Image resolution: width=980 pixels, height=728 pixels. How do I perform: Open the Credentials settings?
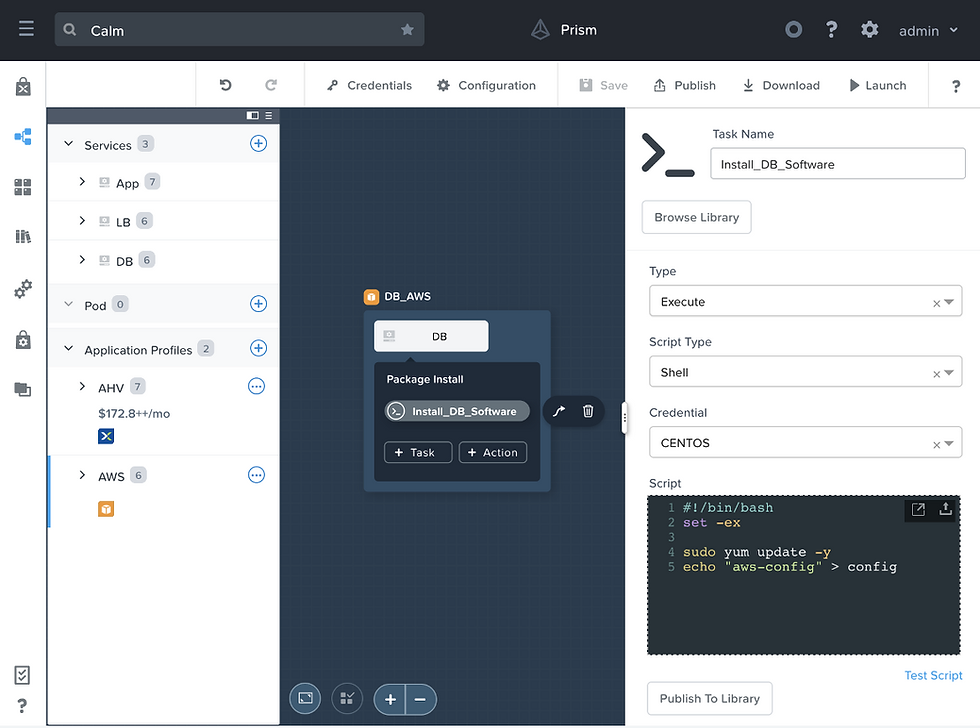tap(369, 86)
